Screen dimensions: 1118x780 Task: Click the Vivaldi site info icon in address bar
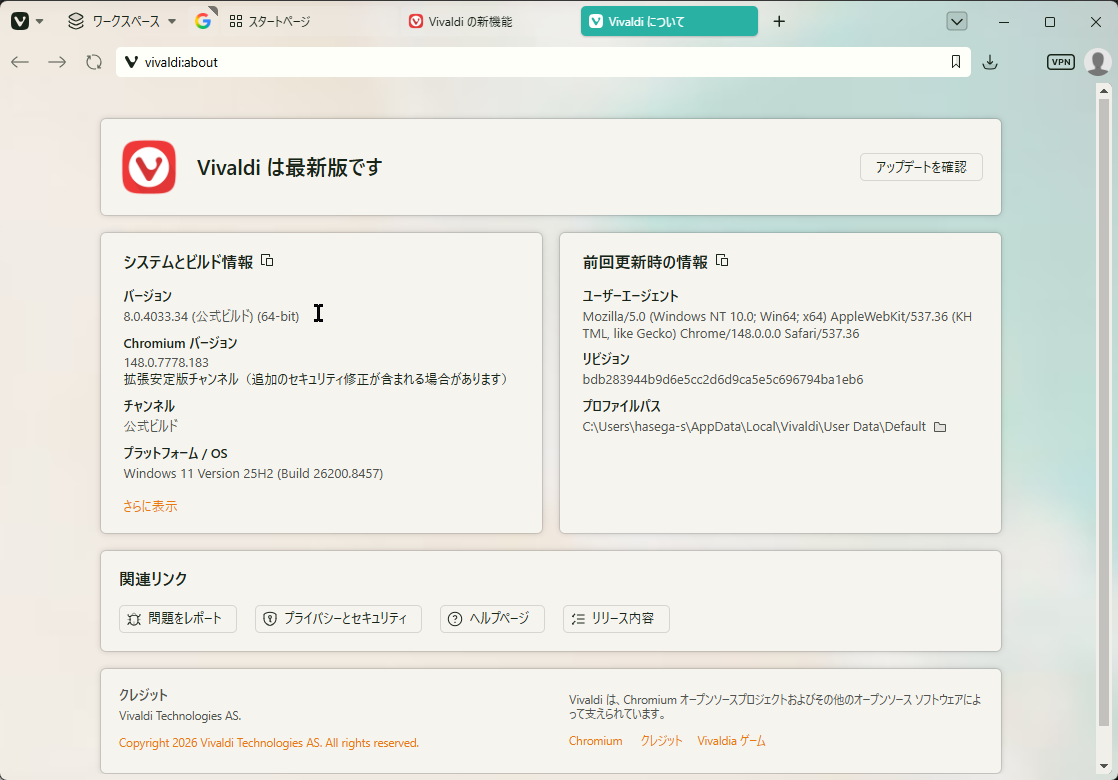coord(131,62)
